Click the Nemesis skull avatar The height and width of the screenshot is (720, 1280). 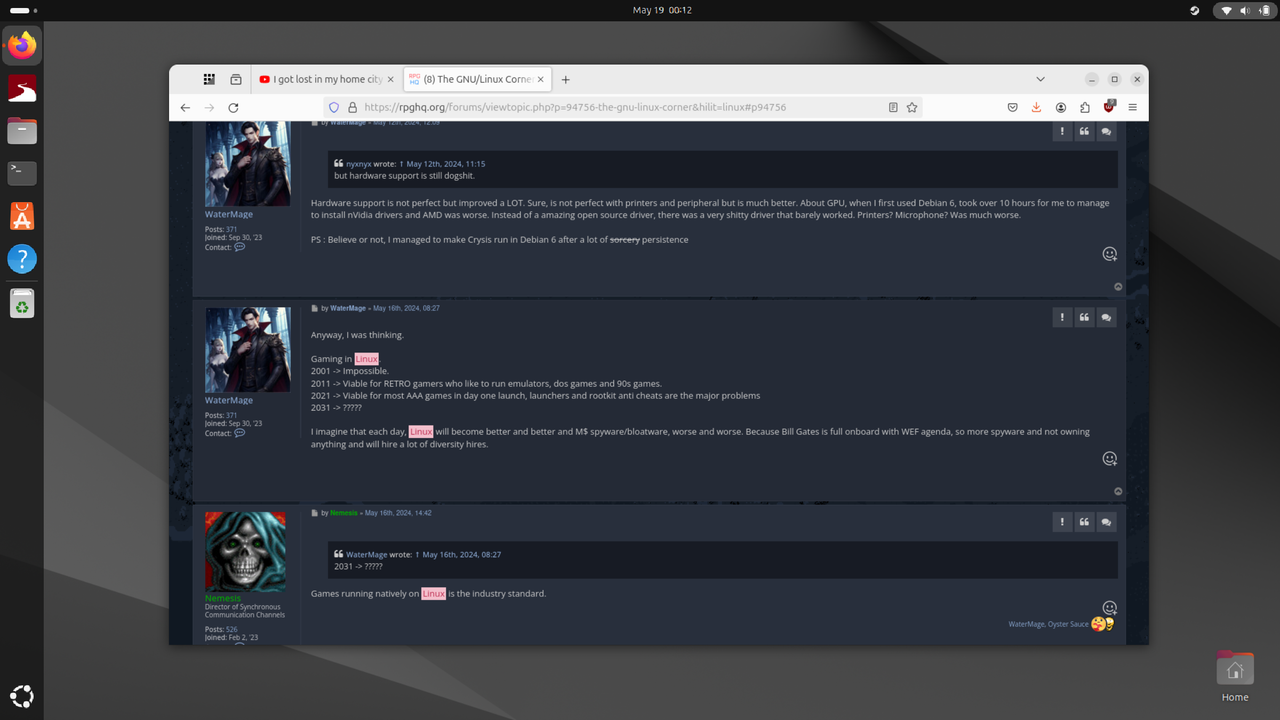tap(245, 551)
